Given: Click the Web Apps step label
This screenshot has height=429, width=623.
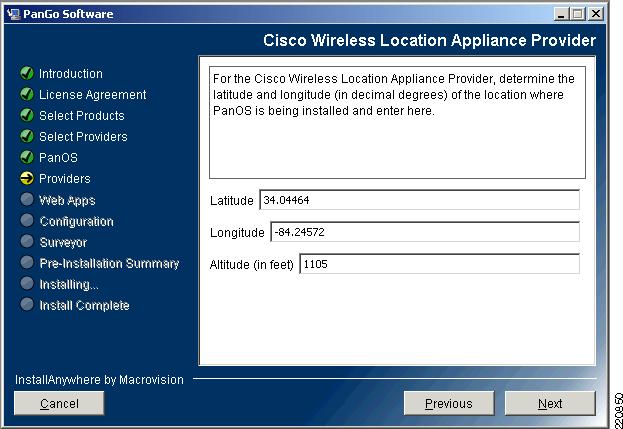Looking at the screenshot, I should pyautogui.click(x=67, y=200).
